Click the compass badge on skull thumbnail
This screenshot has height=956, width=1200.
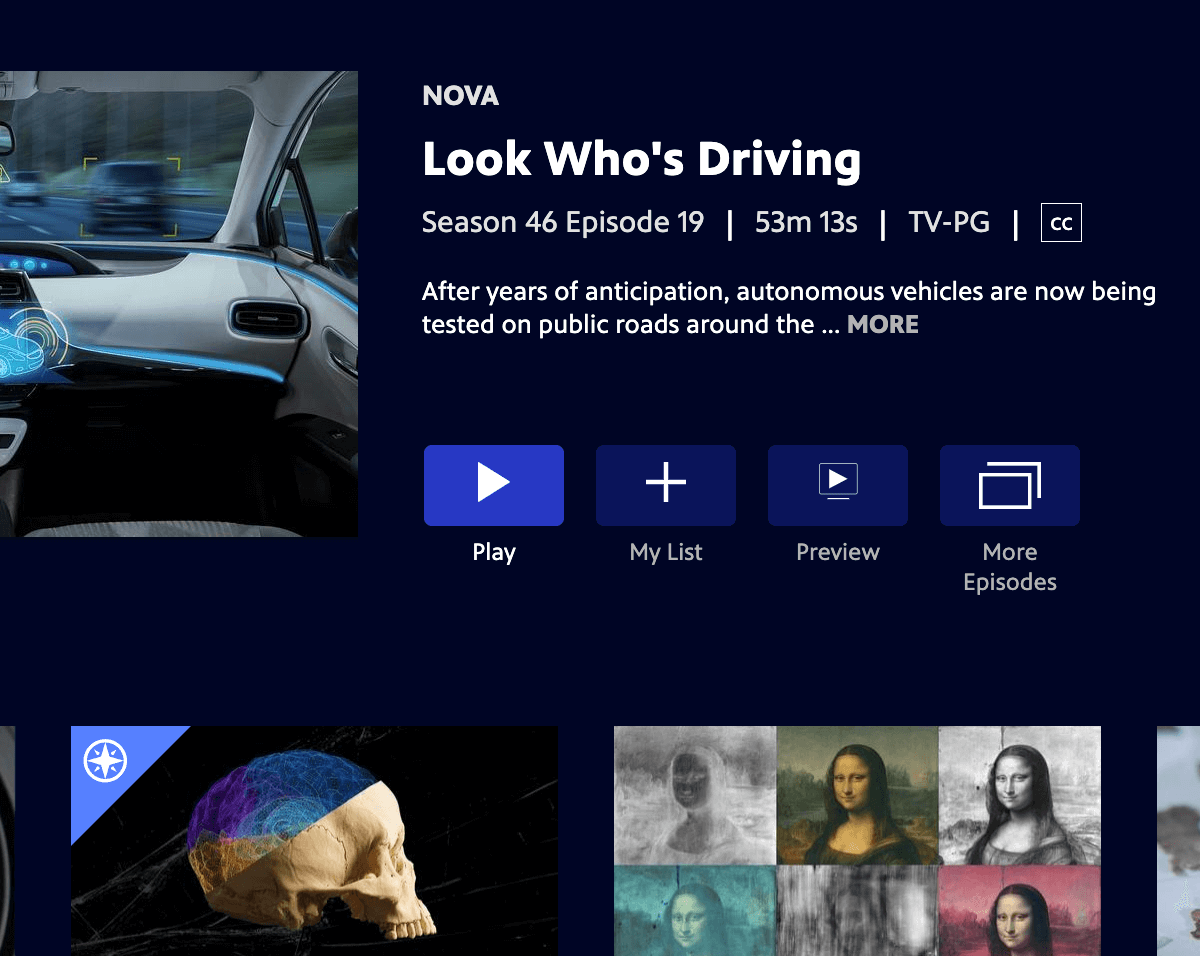point(105,761)
